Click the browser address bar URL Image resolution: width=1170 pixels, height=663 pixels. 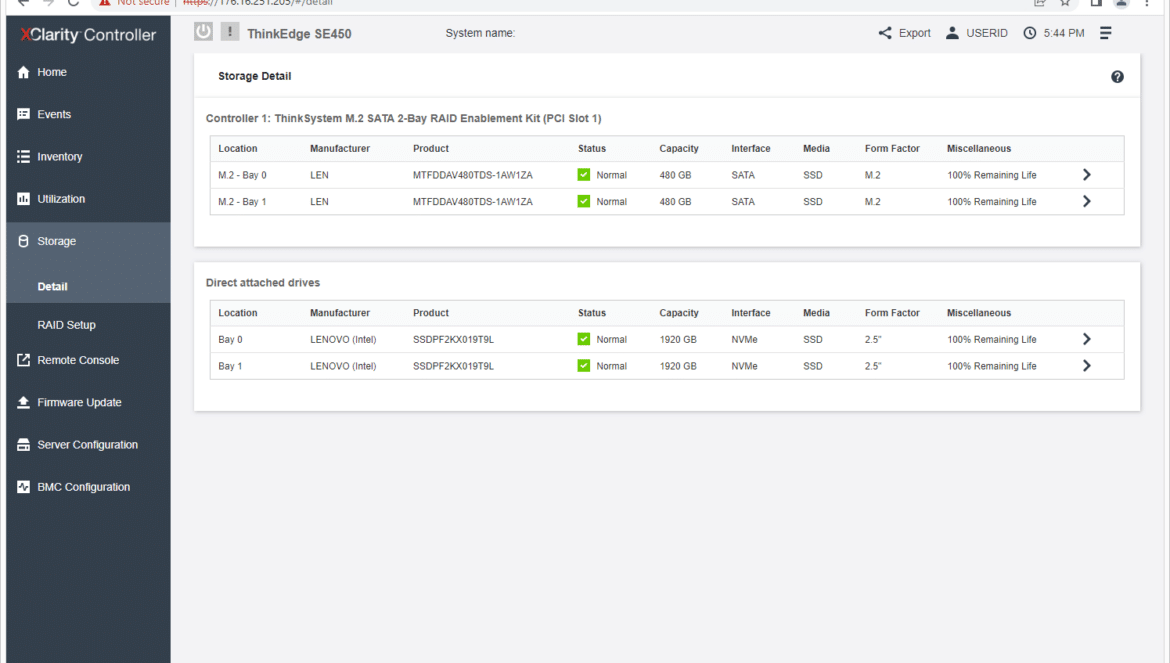point(257,3)
